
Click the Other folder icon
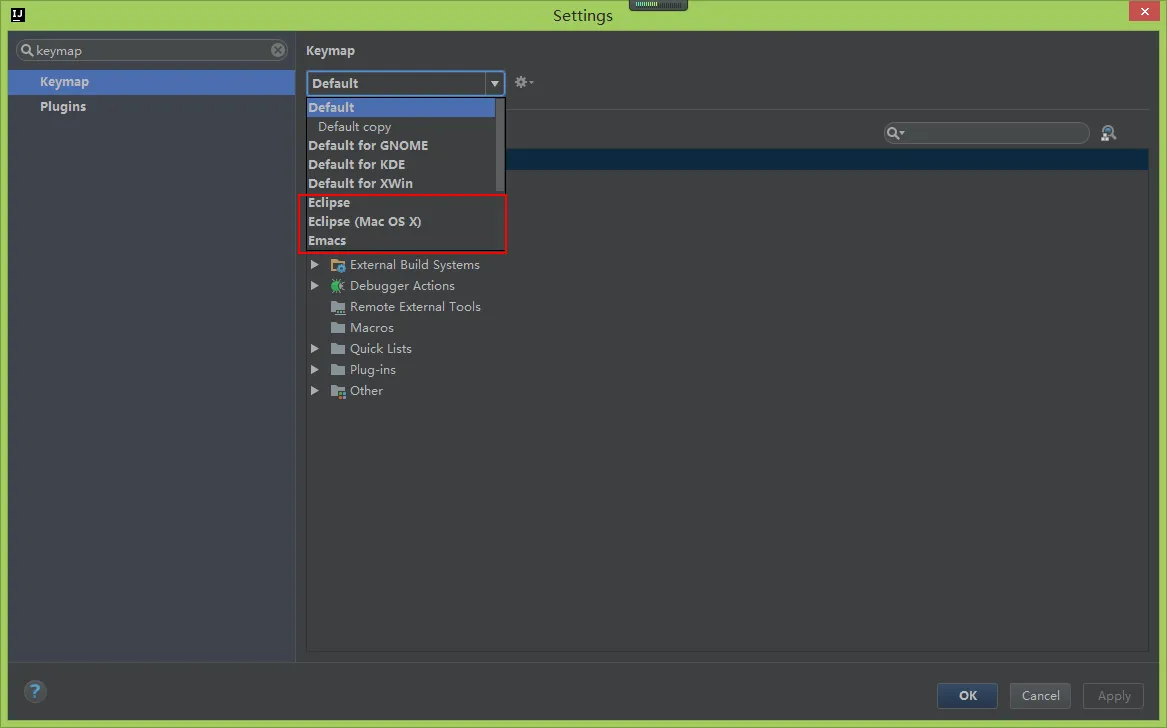(x=338, y=391)
